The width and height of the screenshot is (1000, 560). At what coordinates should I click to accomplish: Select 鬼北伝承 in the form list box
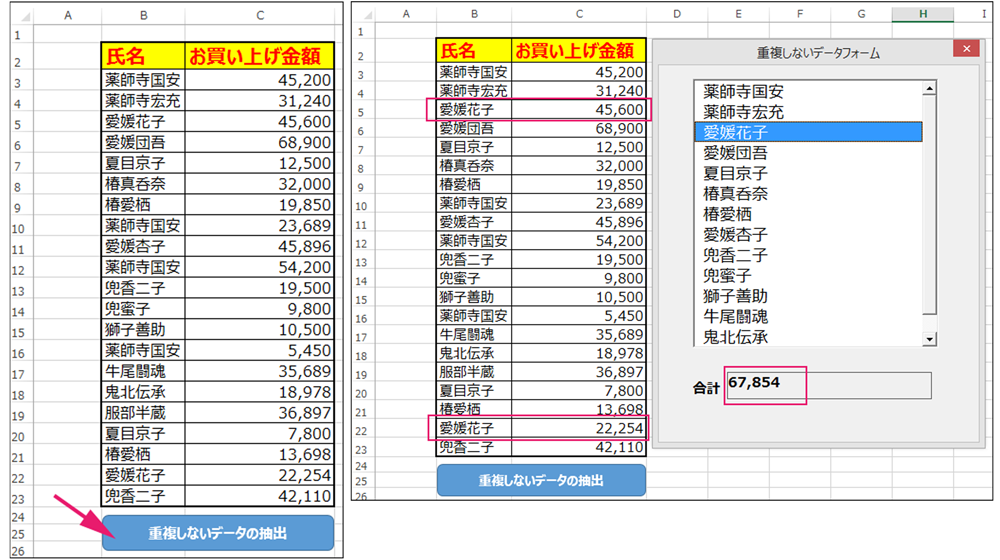pos(736,337)
